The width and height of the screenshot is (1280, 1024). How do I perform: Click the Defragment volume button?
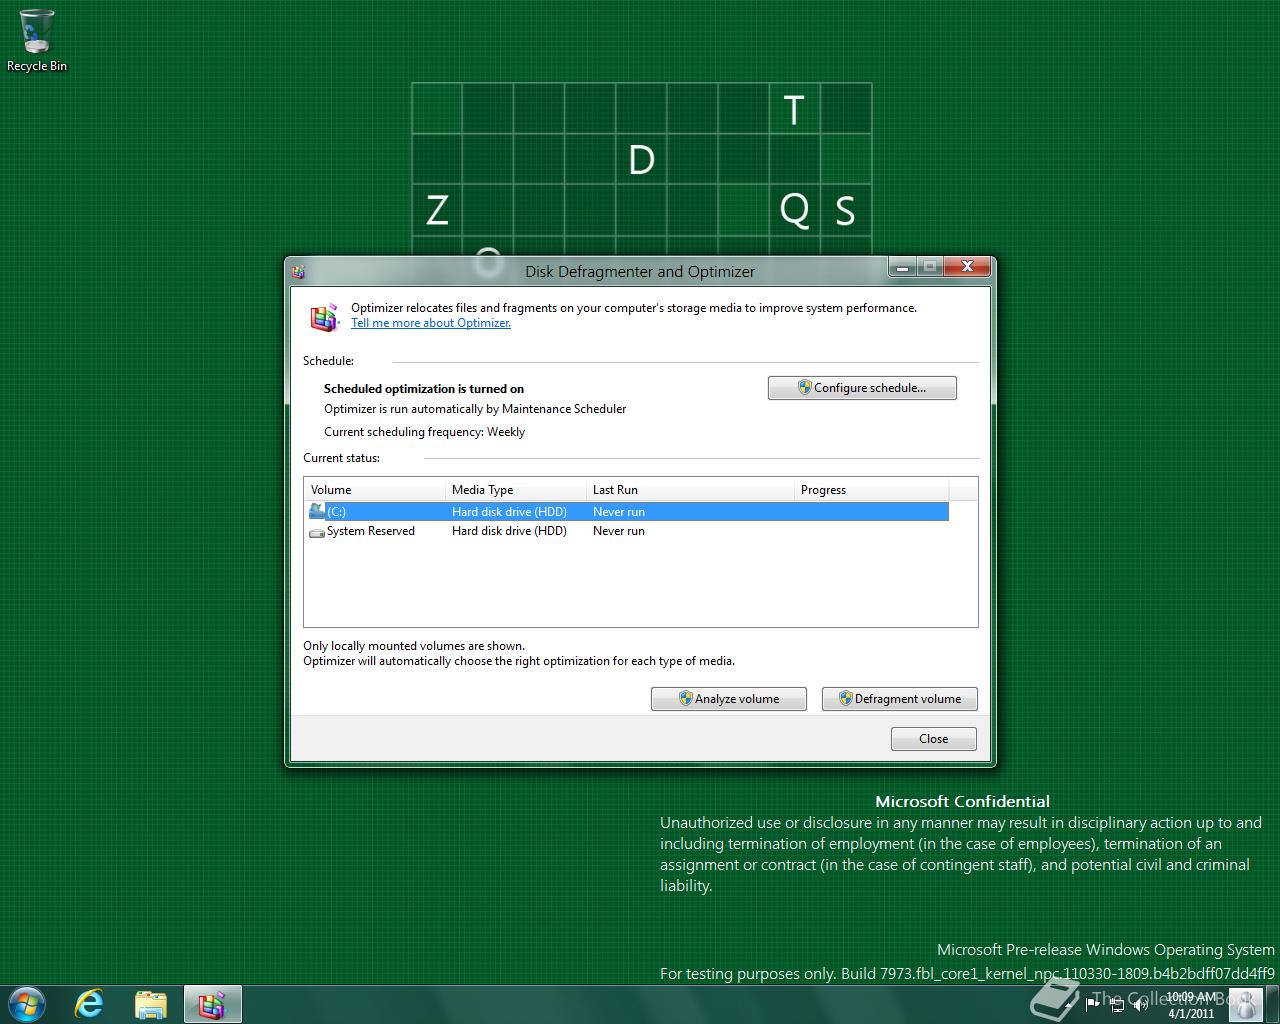click(899, 699)
